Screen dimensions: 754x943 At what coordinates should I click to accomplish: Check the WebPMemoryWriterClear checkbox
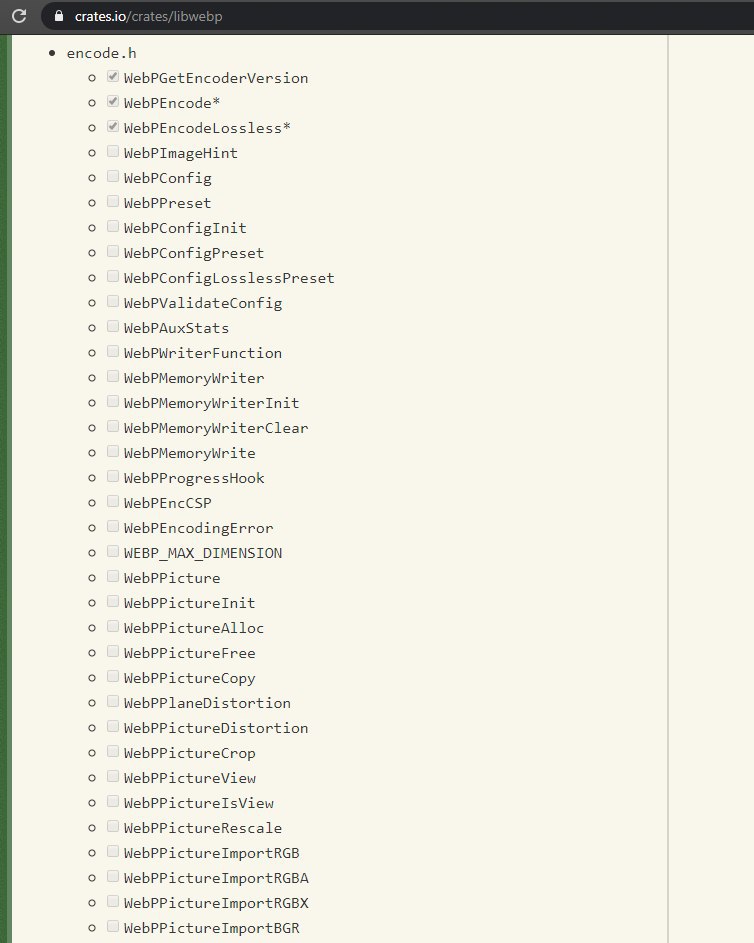(113, 426)
